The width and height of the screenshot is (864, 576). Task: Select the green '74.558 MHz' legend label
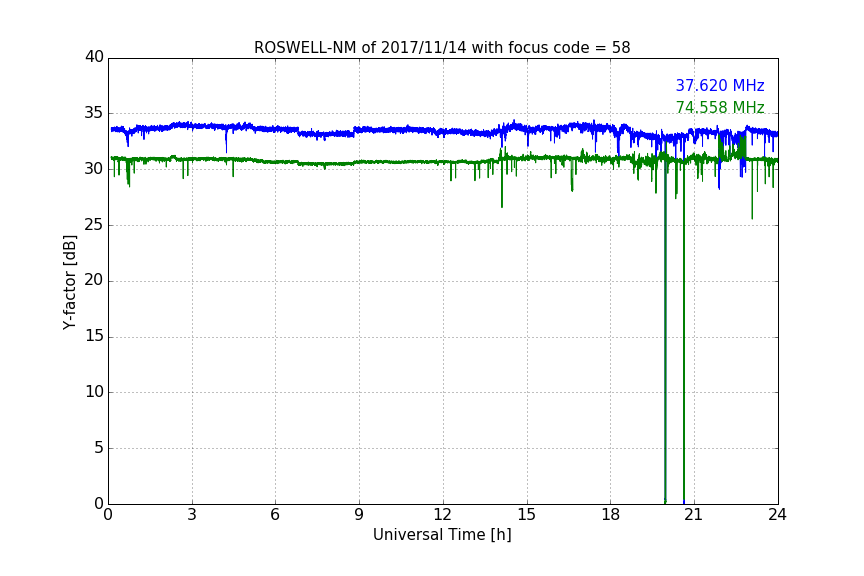tap(720, 107)
